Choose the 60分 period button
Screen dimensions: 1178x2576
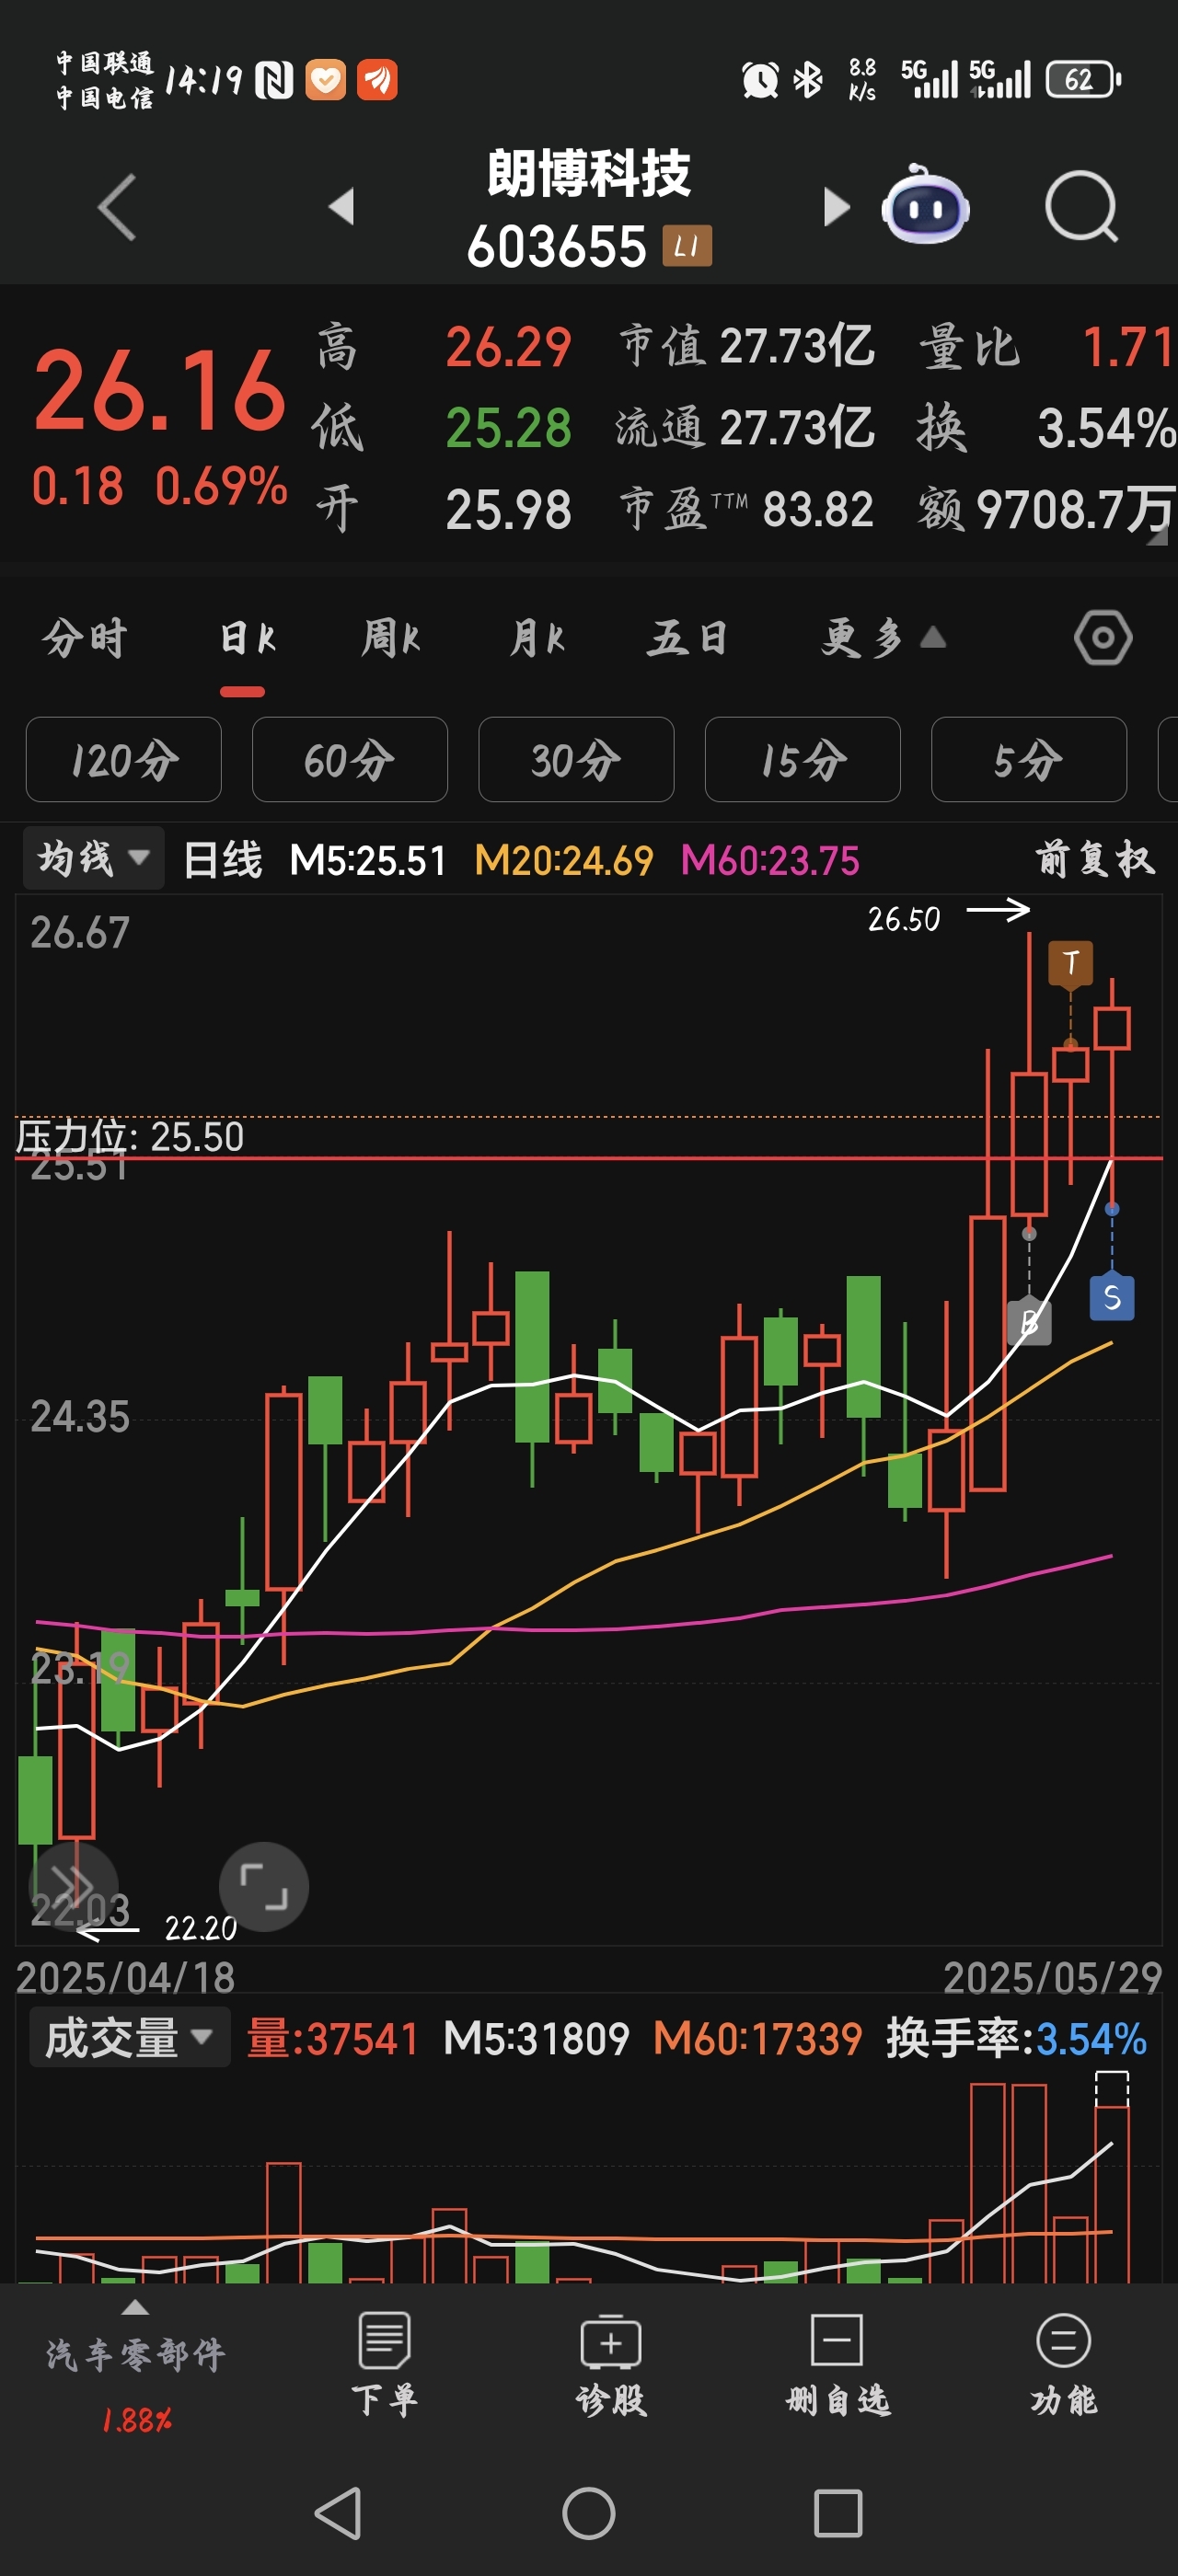click(350, 759)
